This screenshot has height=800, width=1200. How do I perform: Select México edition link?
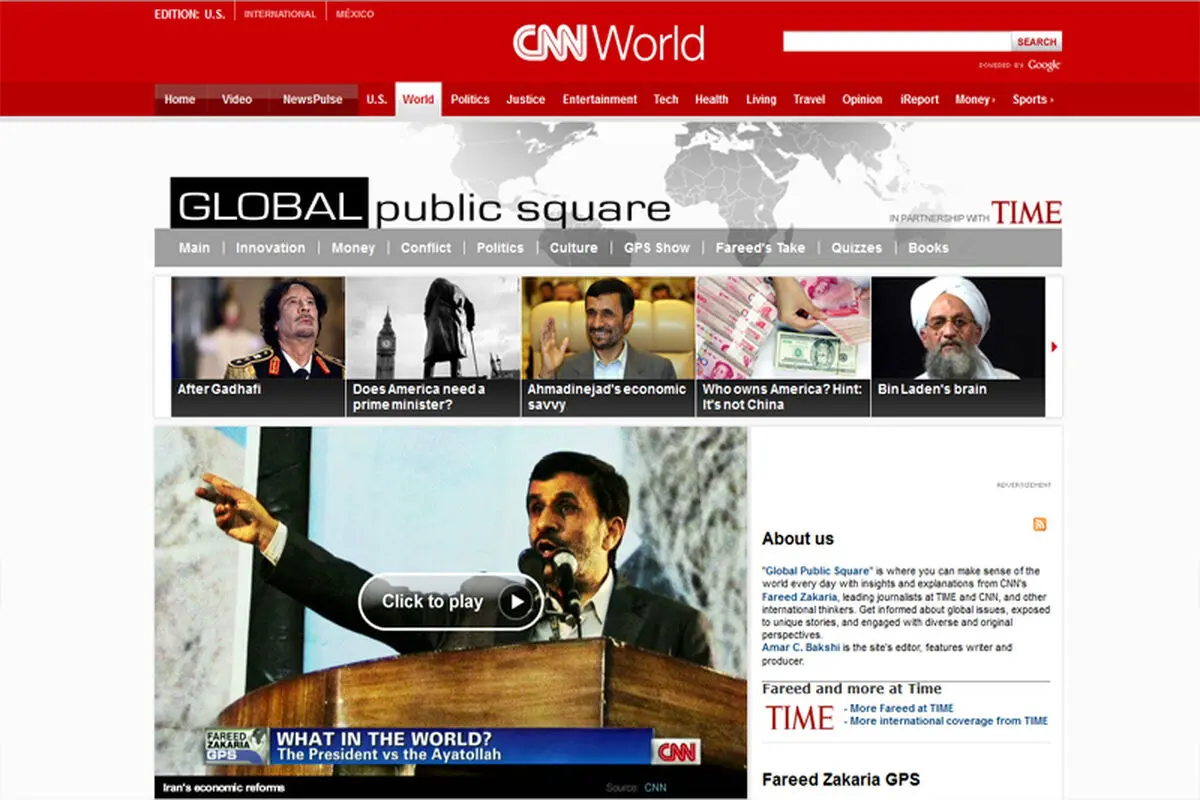[x=355, y=14]
